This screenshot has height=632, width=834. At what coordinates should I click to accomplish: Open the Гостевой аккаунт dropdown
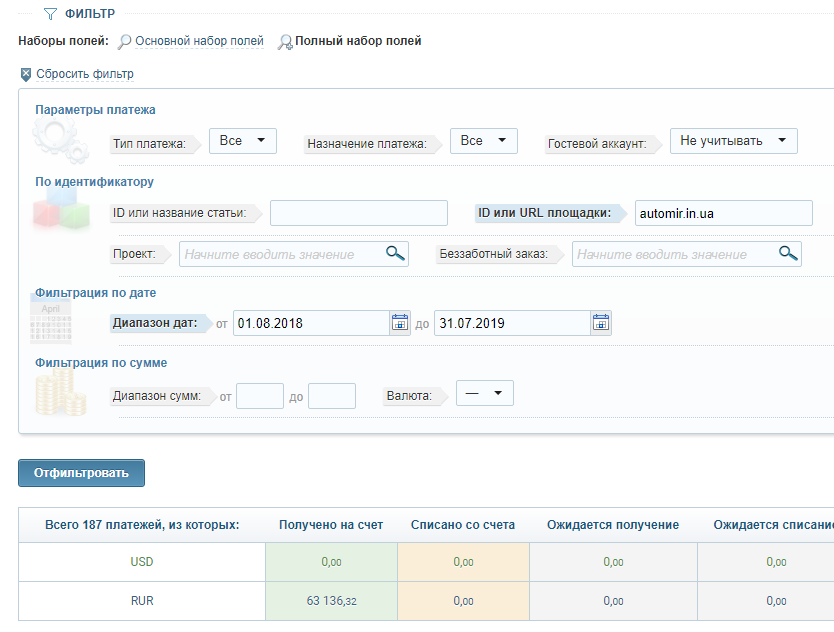(x=733, y=141)
